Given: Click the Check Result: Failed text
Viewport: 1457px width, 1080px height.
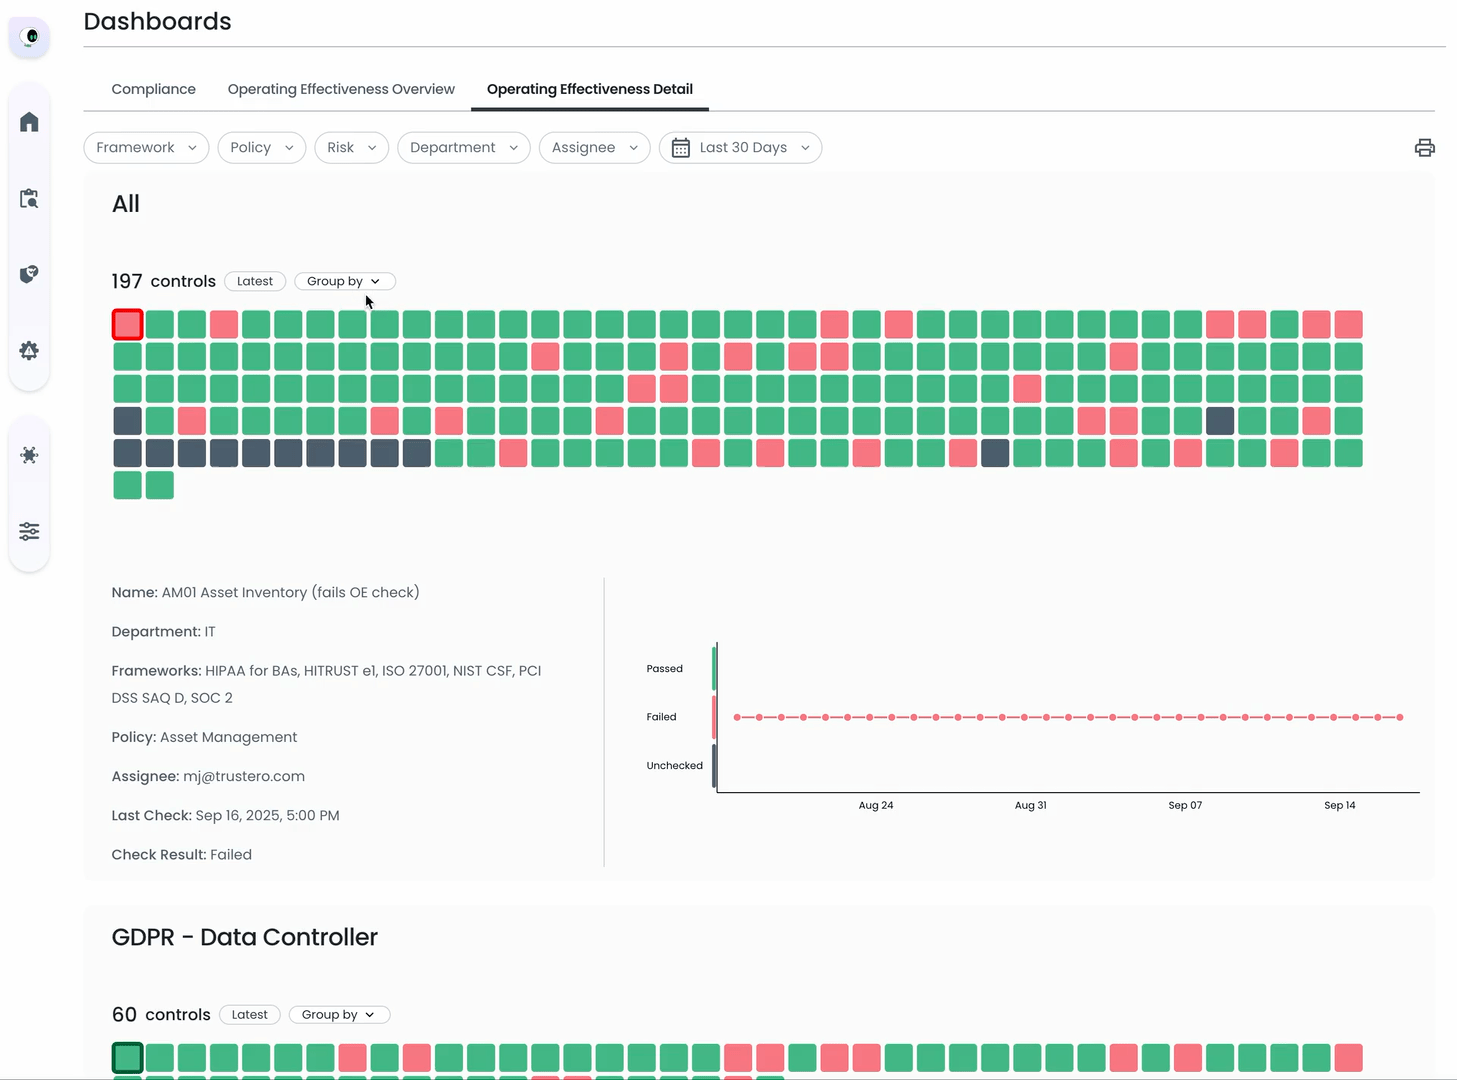Looking at the screenshot, I should click(181, 855).
